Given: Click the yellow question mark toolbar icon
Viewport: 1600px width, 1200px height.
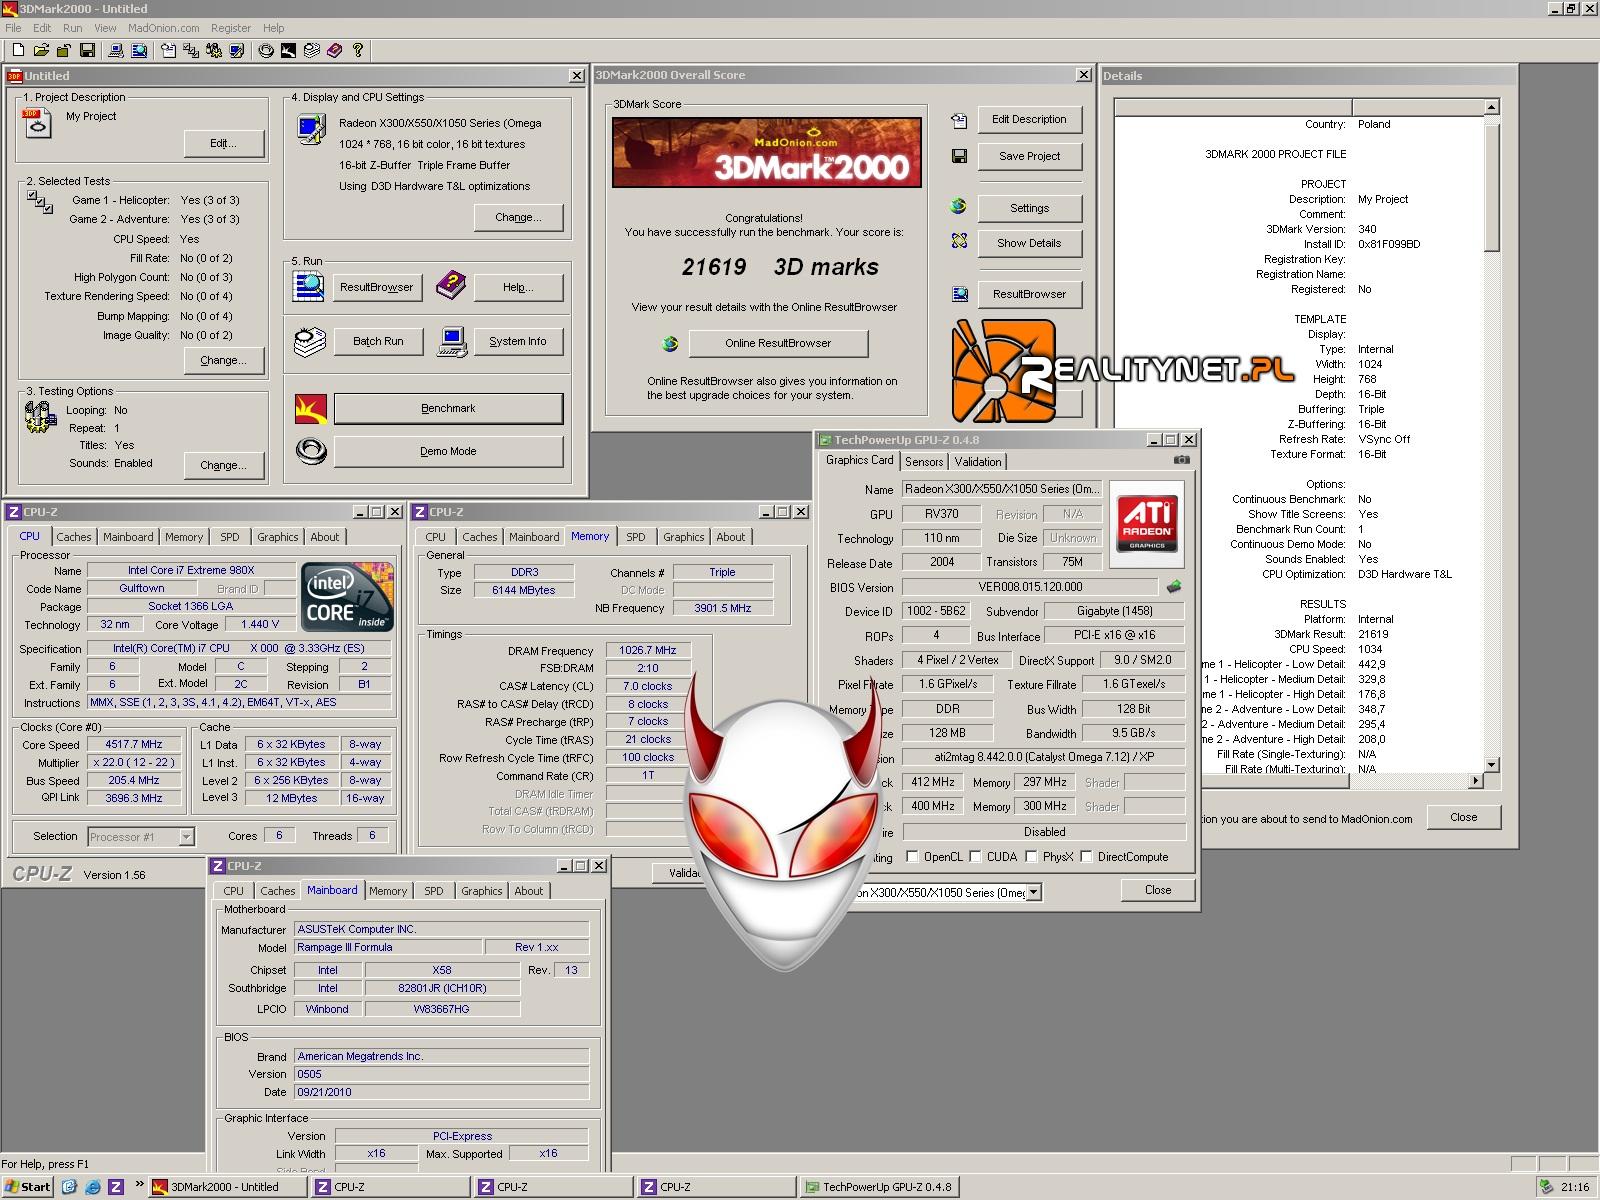Looking at the screenshot, I should 358,50.
